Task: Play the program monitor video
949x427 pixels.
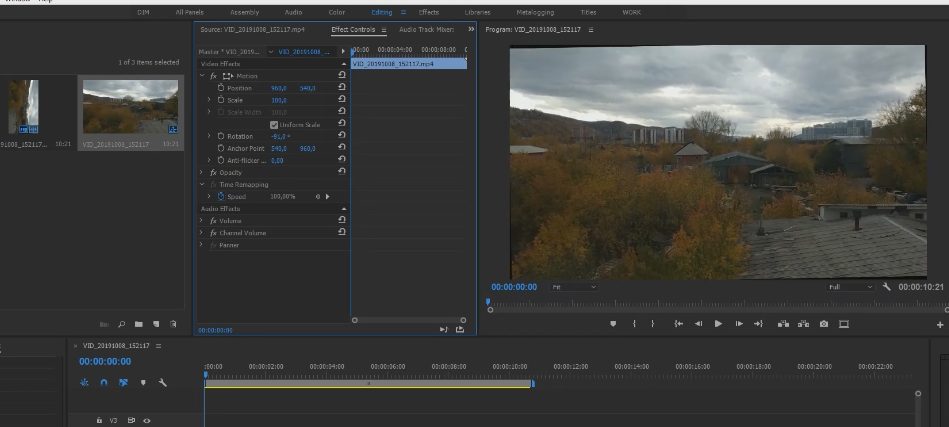Action: pyautogui.click(x=718, y=324)
